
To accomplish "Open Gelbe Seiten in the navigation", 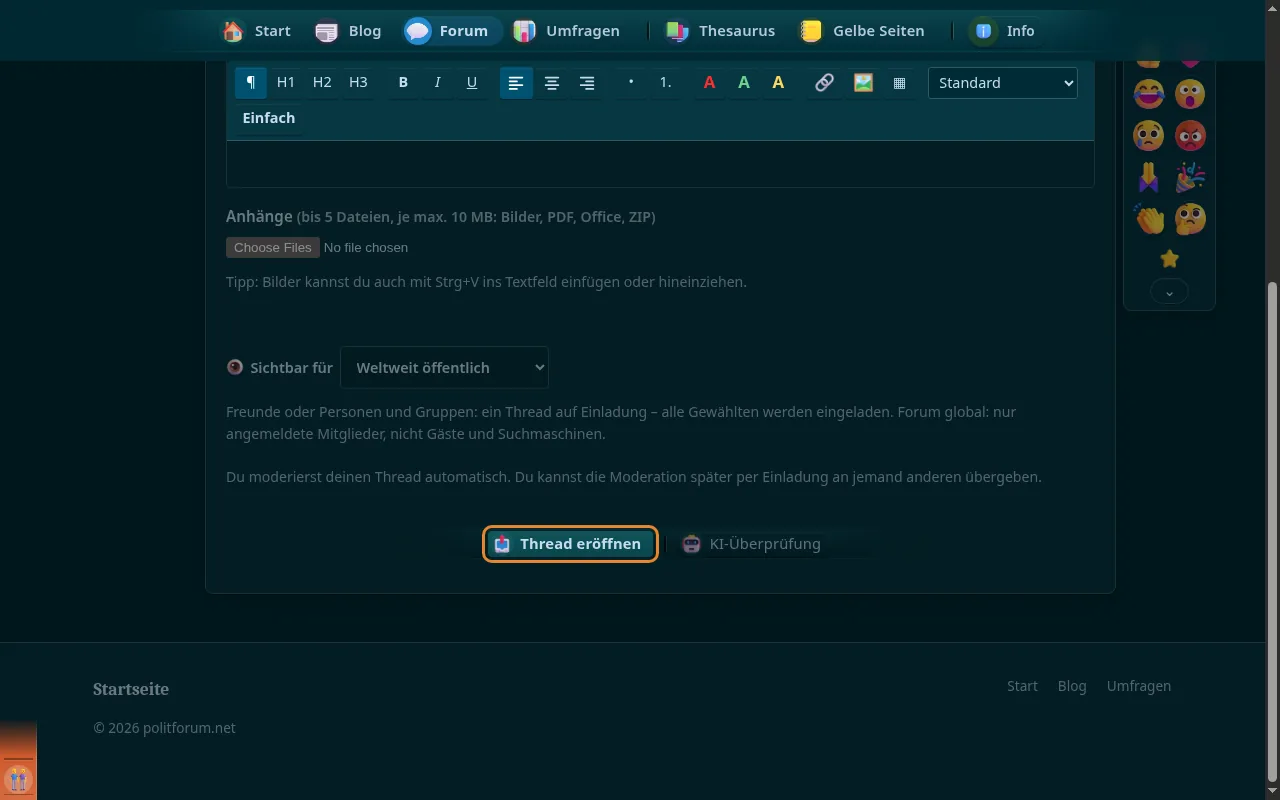I will 861,31.
